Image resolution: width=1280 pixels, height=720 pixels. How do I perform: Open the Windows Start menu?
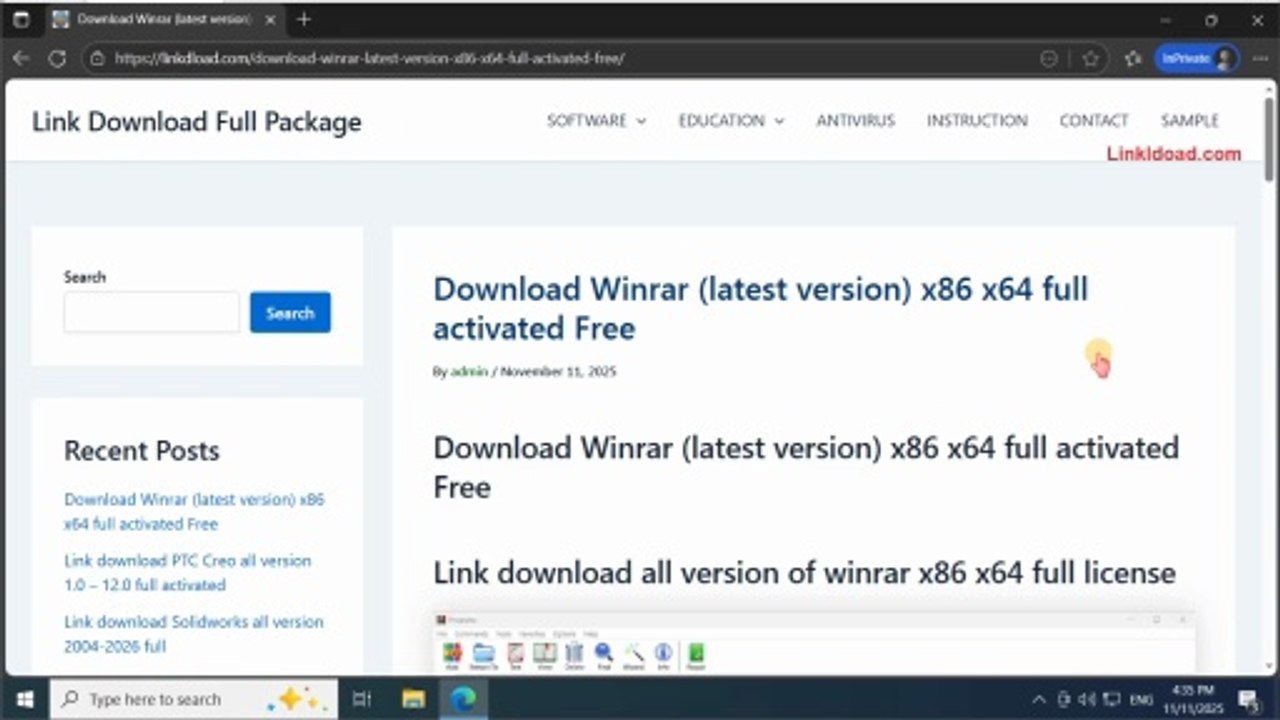[x=24, y=699]
